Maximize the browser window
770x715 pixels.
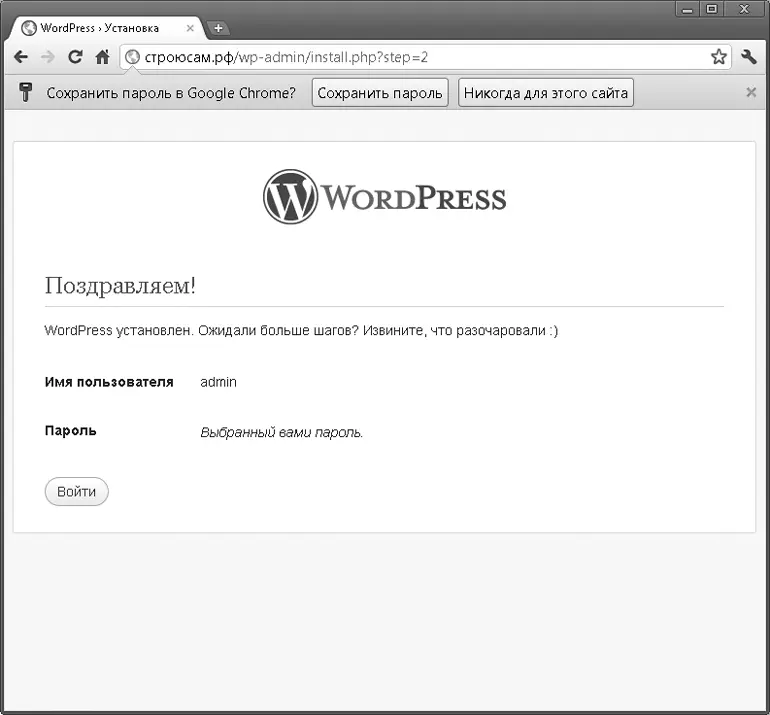[x=711, y=9]
